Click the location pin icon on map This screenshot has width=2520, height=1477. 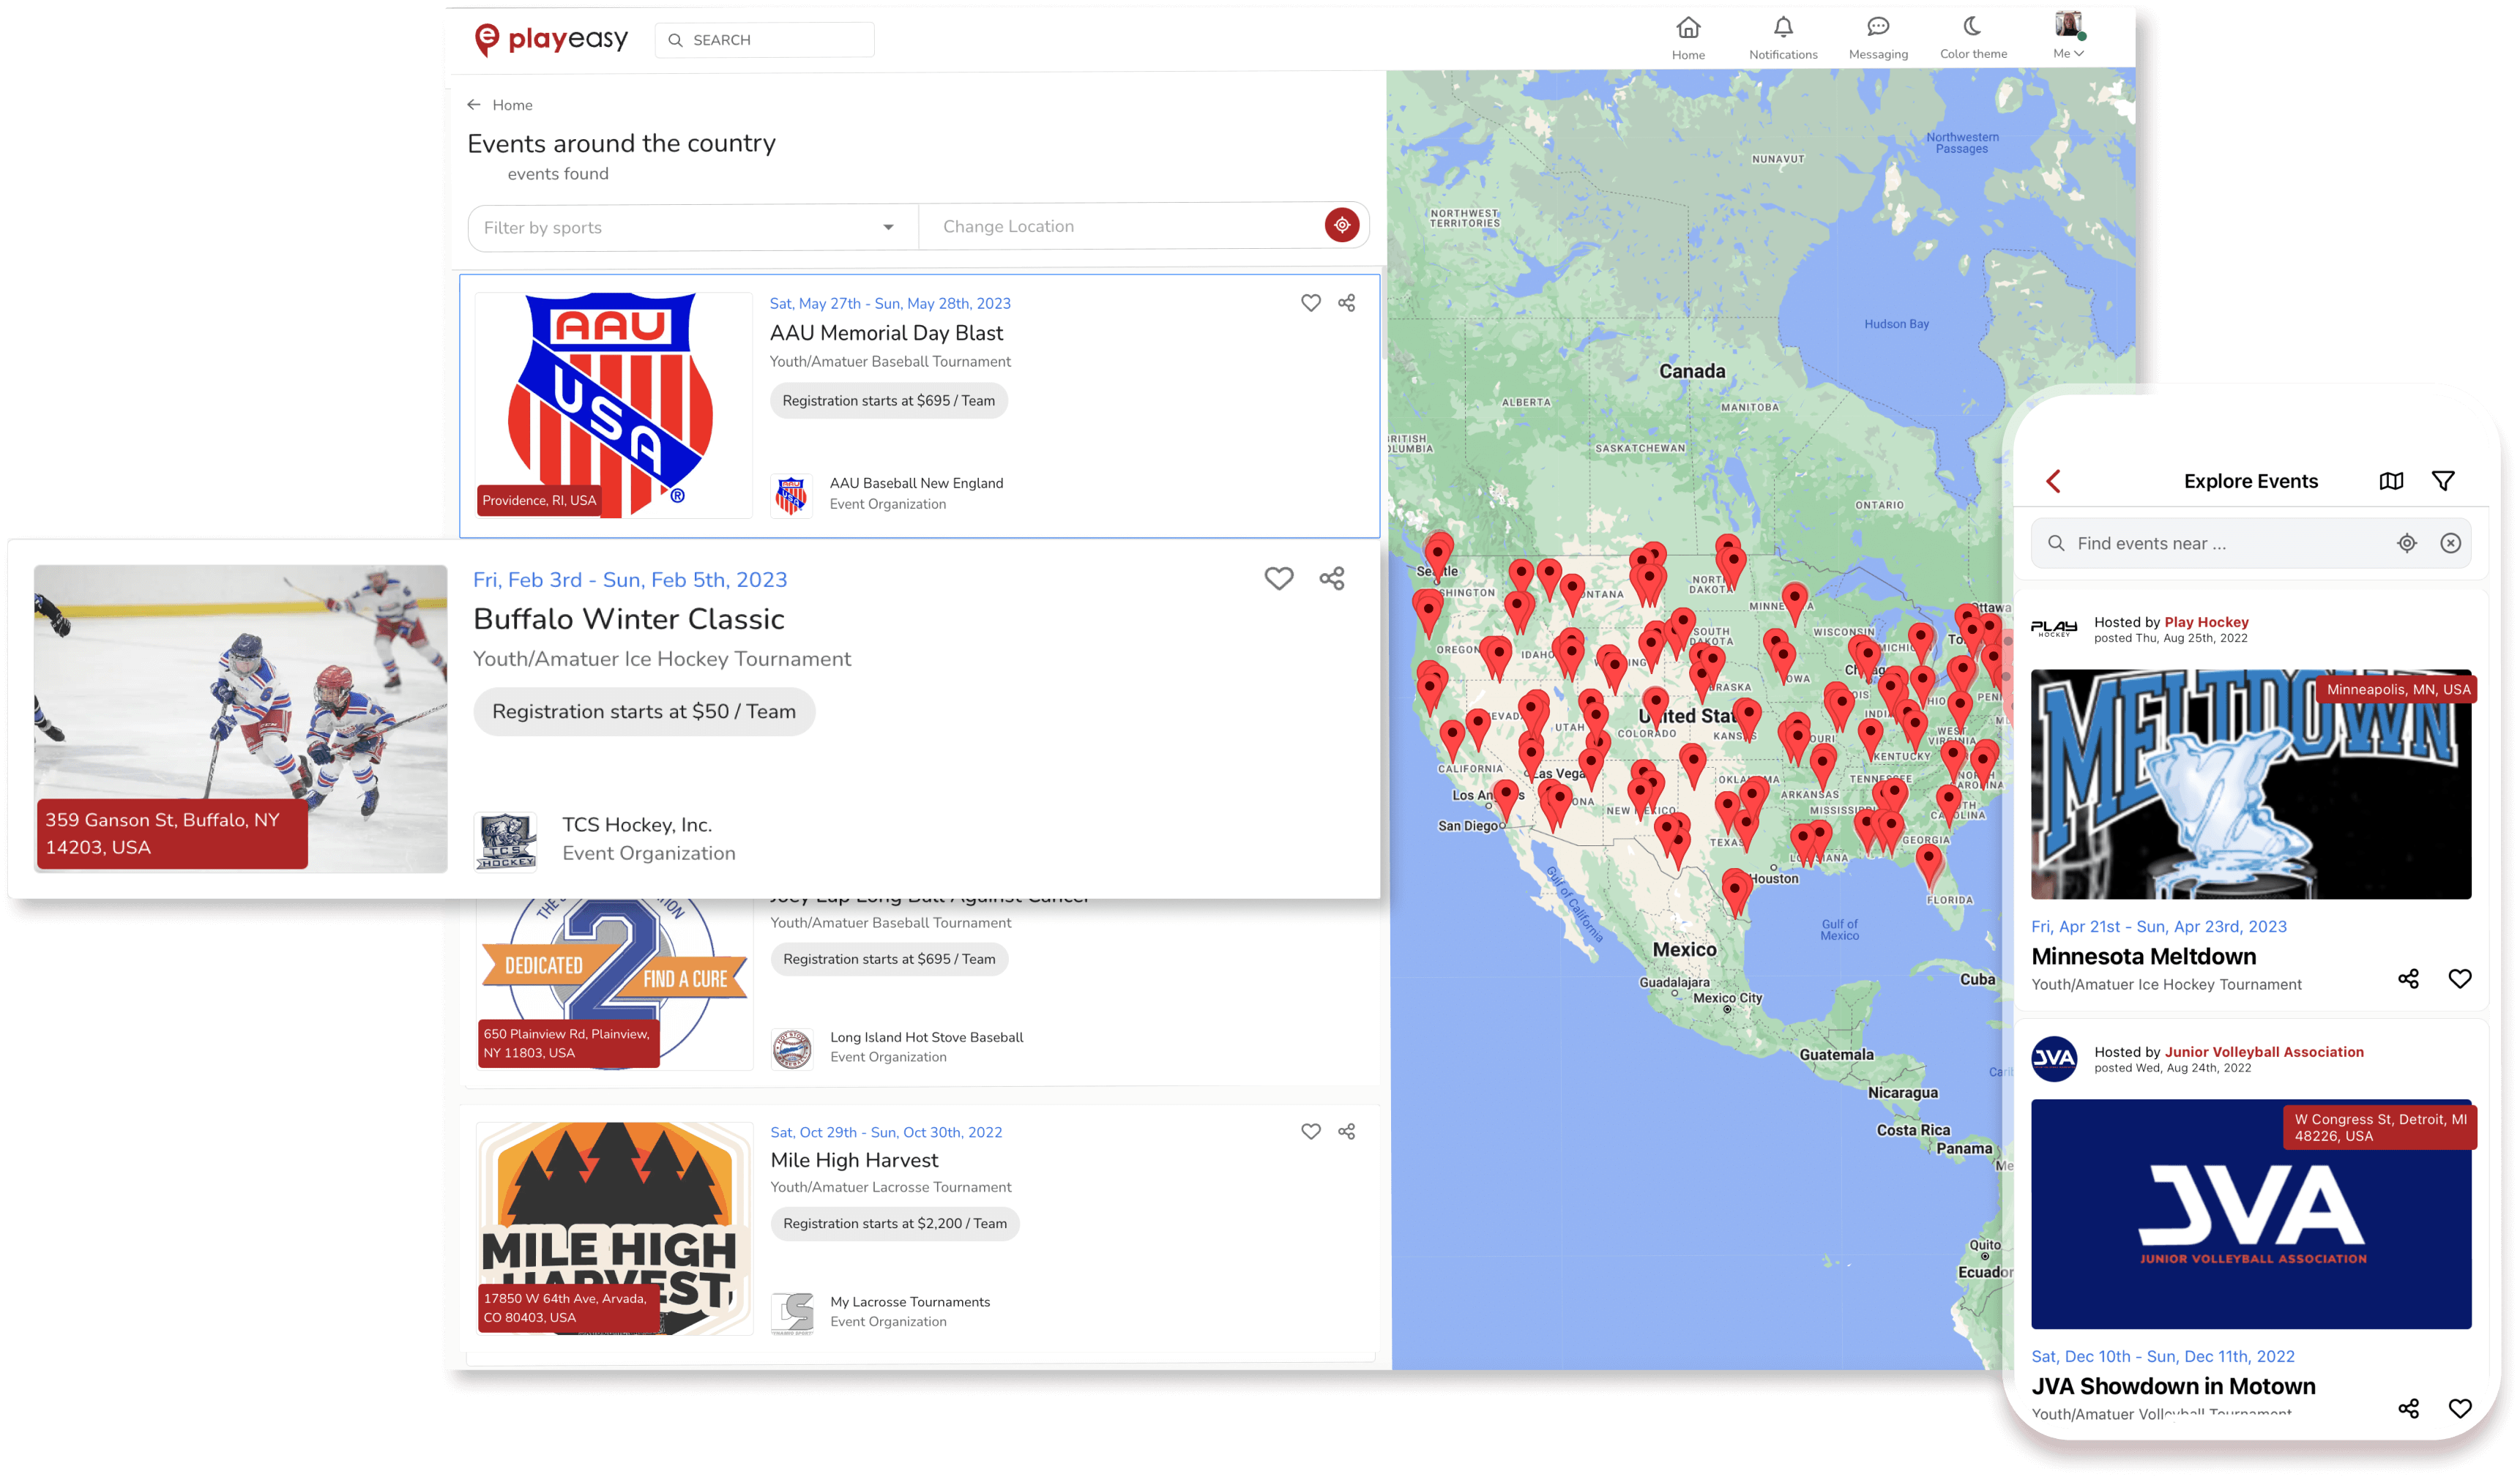click(x=1342, y=225)
